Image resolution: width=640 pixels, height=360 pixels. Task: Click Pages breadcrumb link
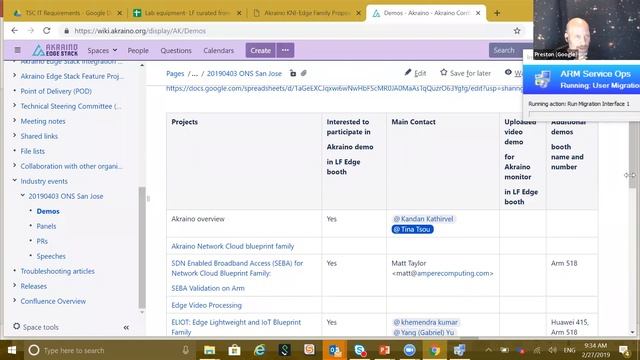(175, 73)
